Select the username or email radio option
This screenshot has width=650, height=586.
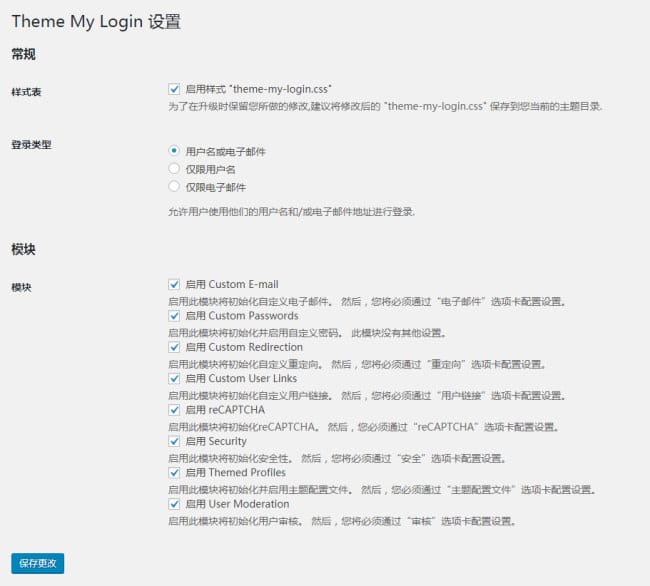pos(174,150)
